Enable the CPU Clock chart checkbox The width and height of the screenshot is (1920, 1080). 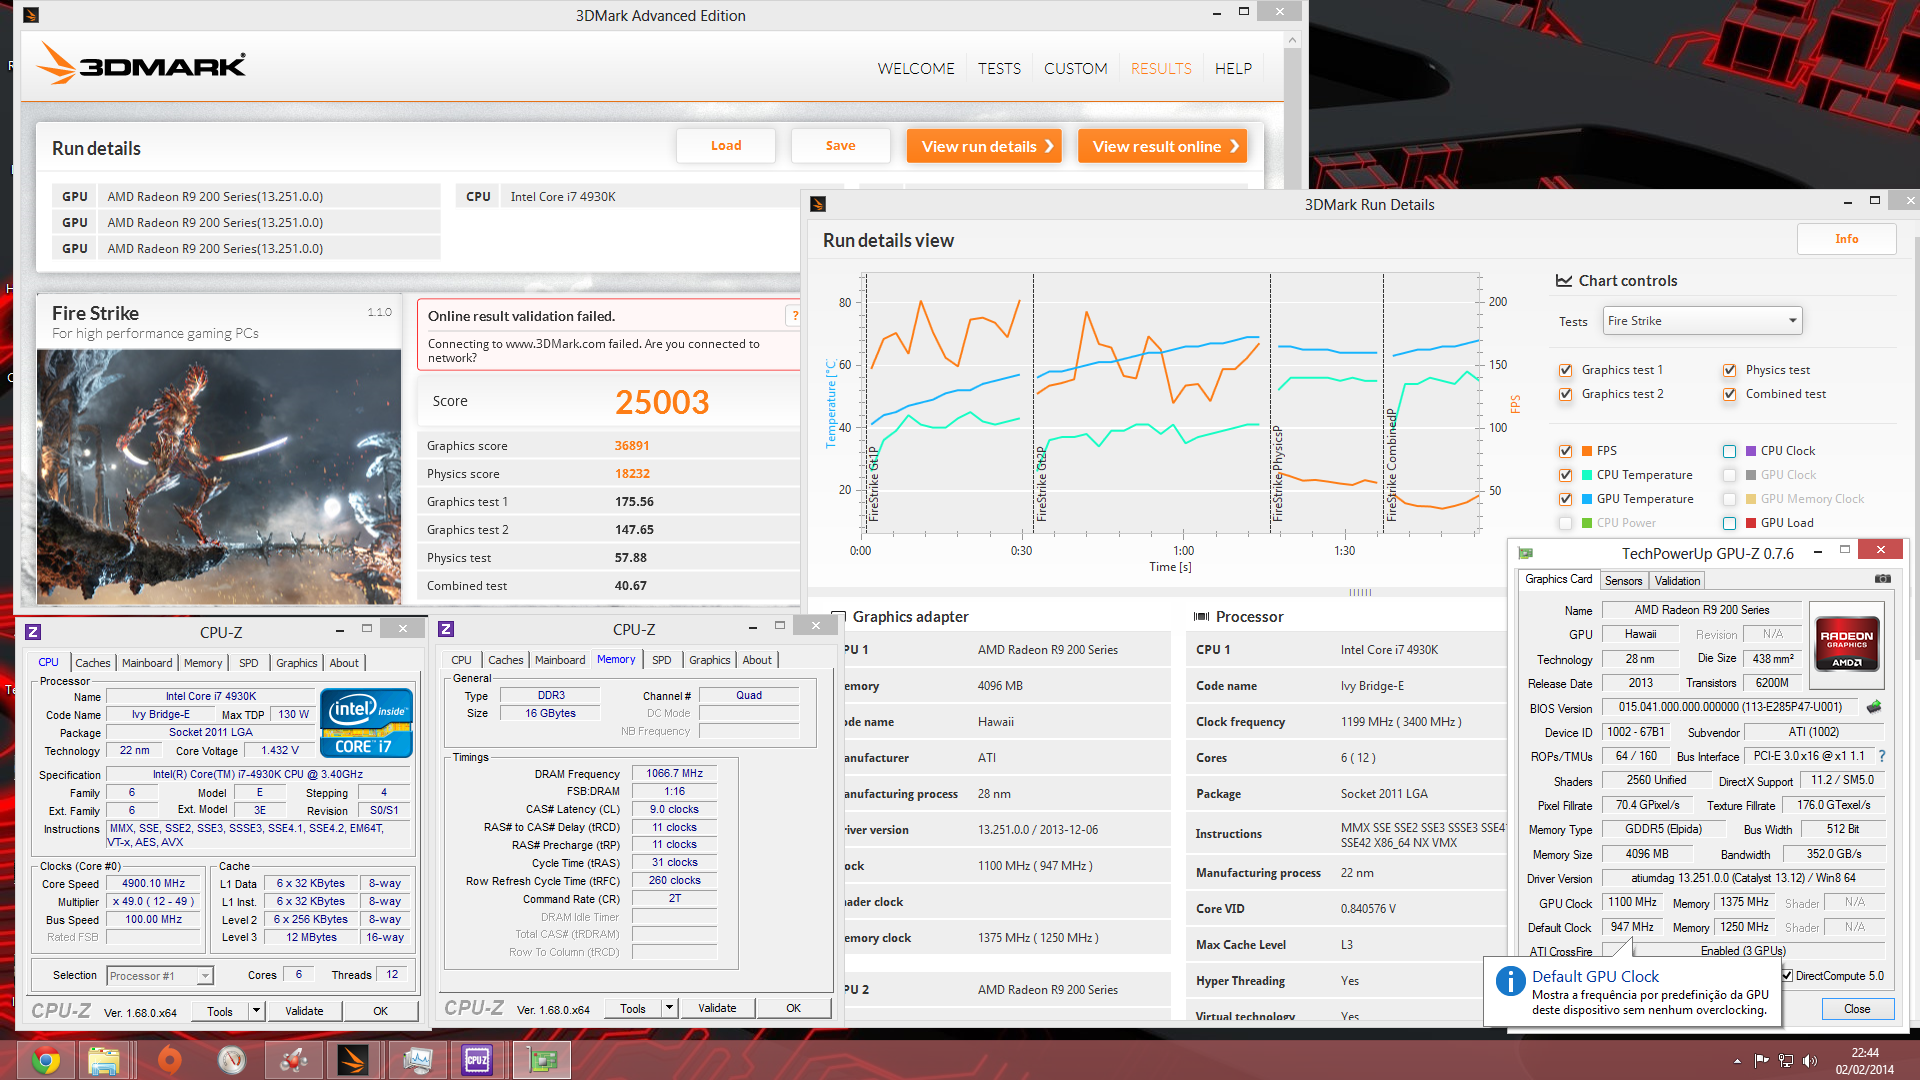[1729, 451]
